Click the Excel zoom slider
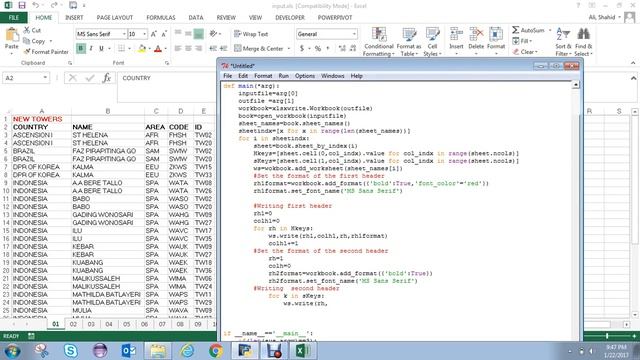 click(x=607, y=336)
